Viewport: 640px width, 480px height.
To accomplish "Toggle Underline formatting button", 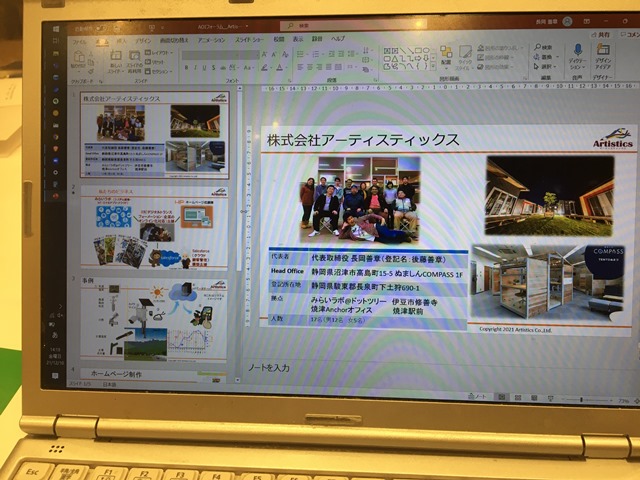I will pos(204,68).
